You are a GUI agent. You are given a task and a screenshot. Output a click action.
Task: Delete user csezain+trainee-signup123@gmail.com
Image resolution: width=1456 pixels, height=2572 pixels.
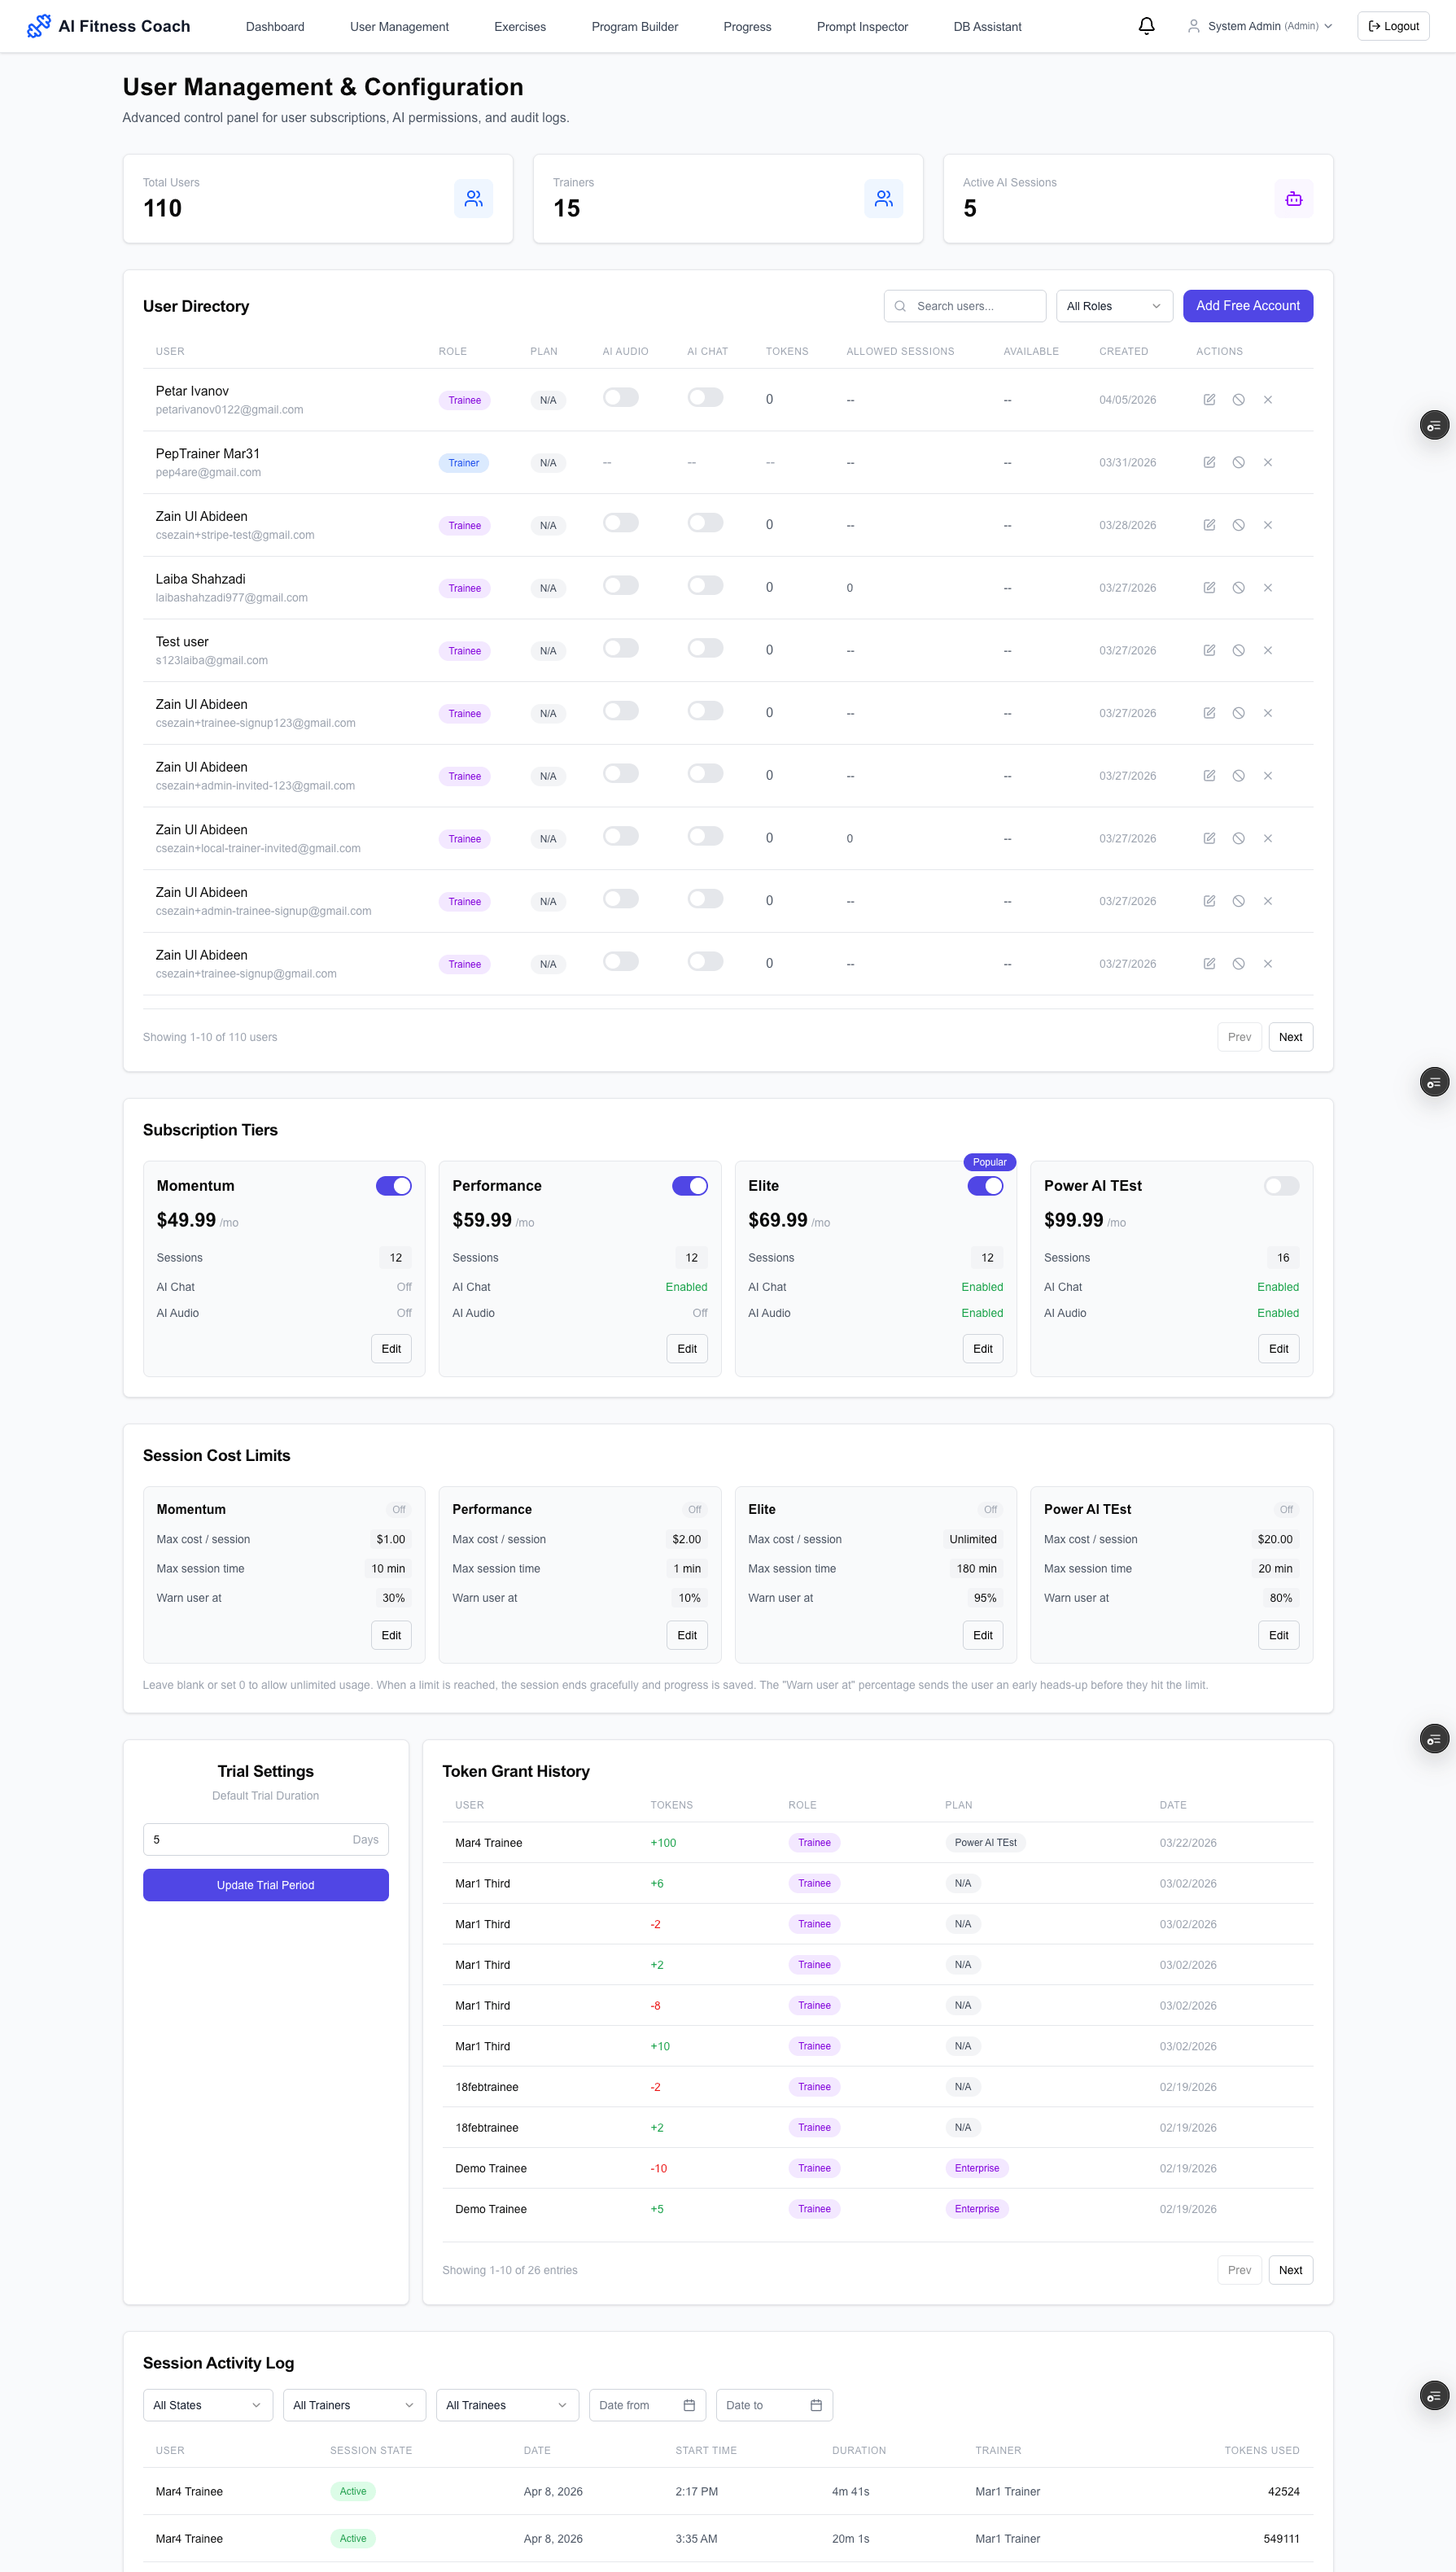[x=1267, y=713]
